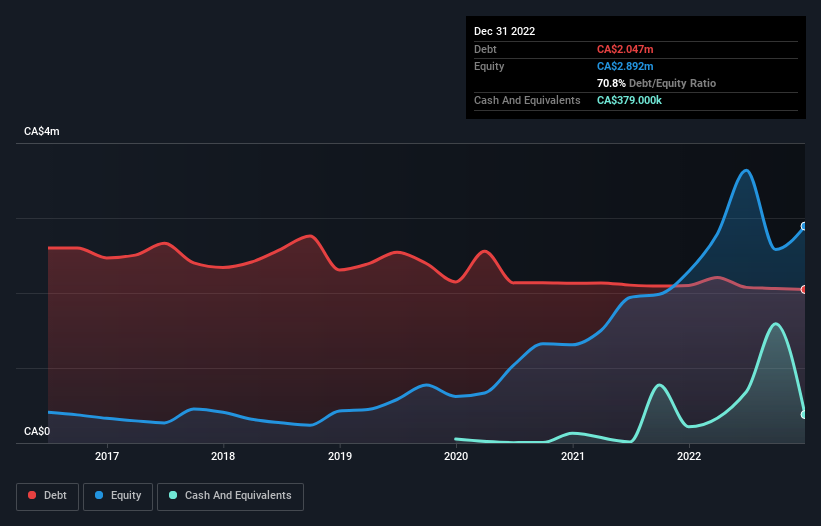Click the CA$4m y-axis label
Image resolution: width=821 pixels, height=526 pixels.
[42, 131]
